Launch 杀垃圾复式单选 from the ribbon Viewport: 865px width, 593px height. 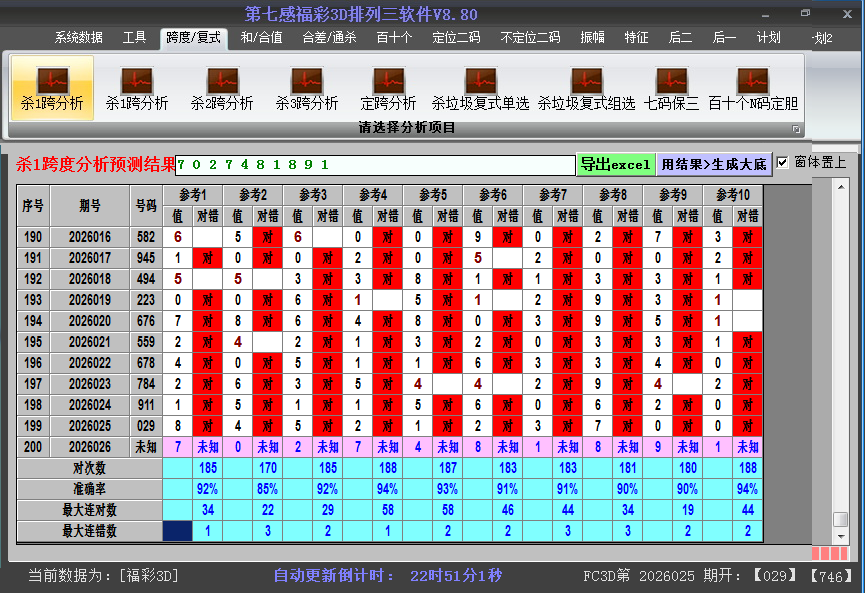point(480,87)
